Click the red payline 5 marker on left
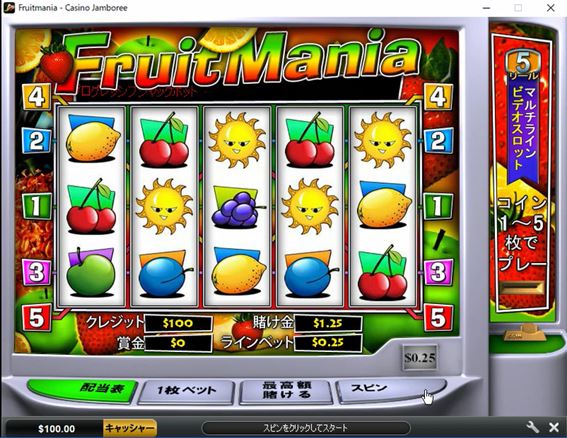The width and height of the screenshot is (567, 438). tap(37, 318)
